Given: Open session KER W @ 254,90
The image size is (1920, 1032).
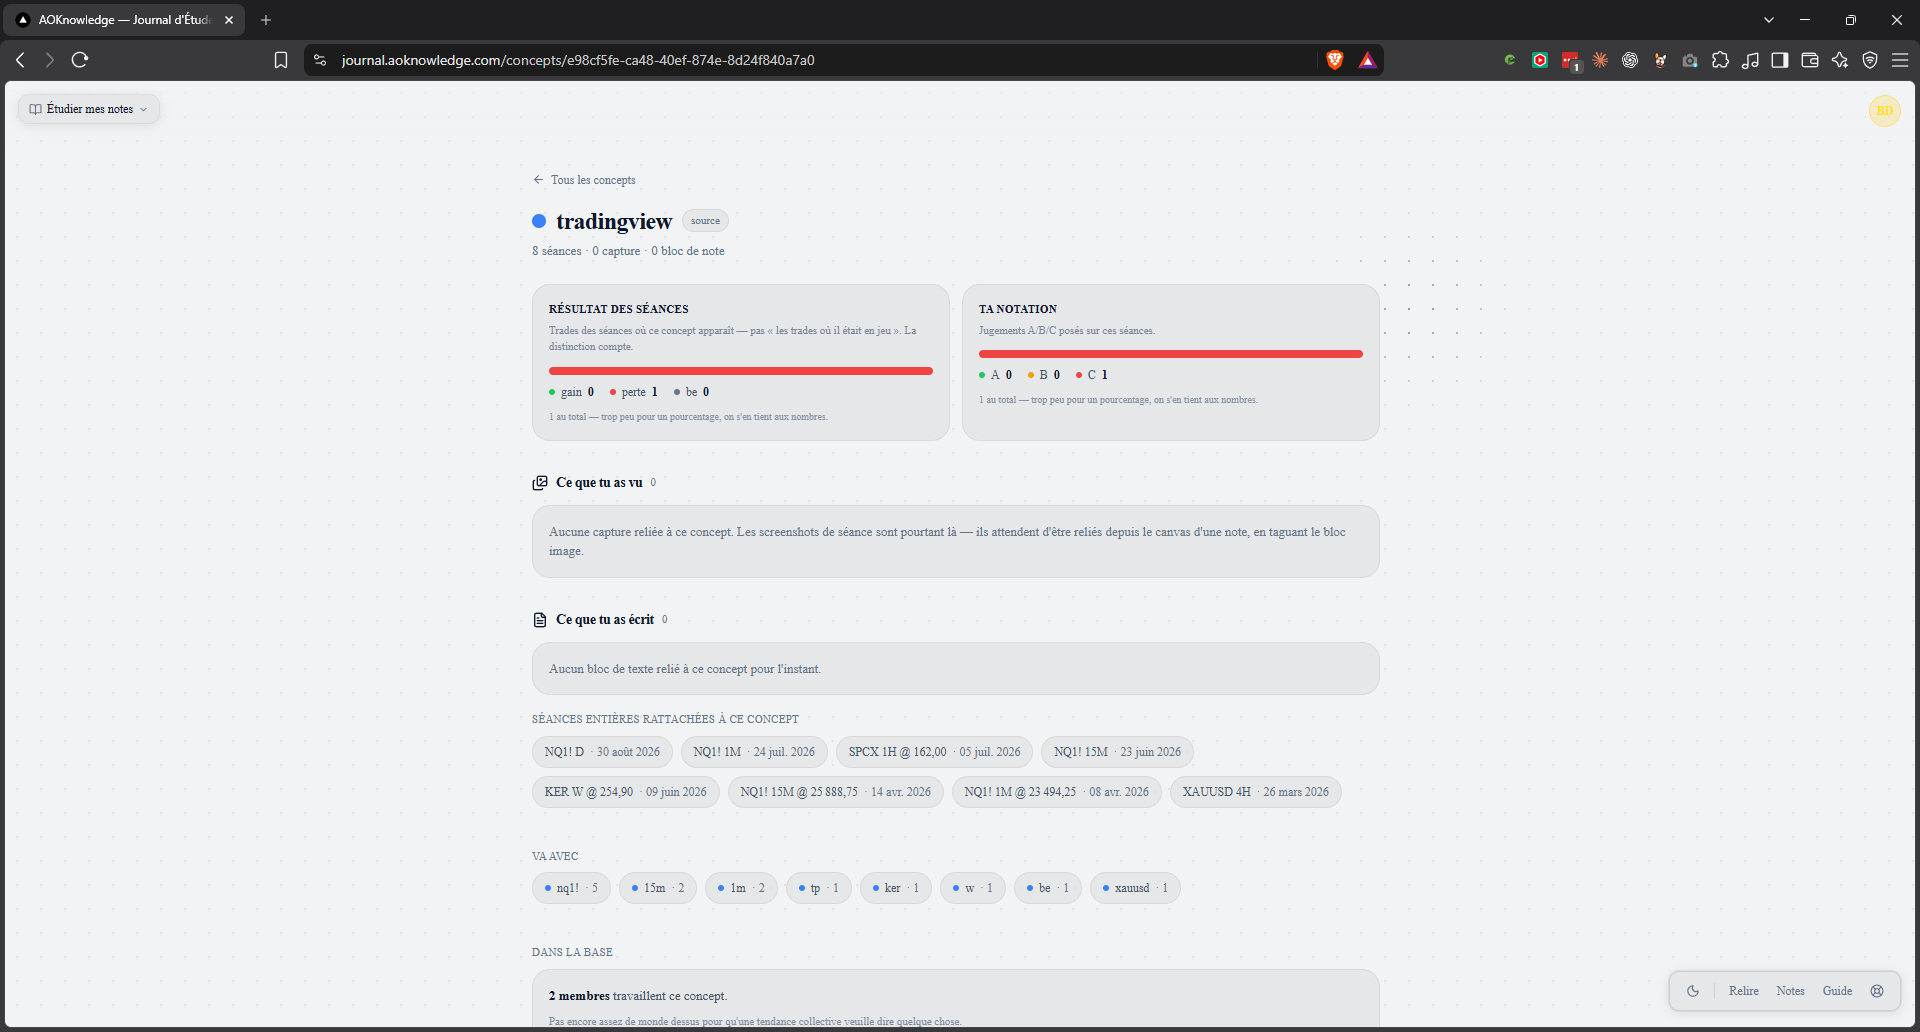Looking at the screenshot, I should point(625,792).
